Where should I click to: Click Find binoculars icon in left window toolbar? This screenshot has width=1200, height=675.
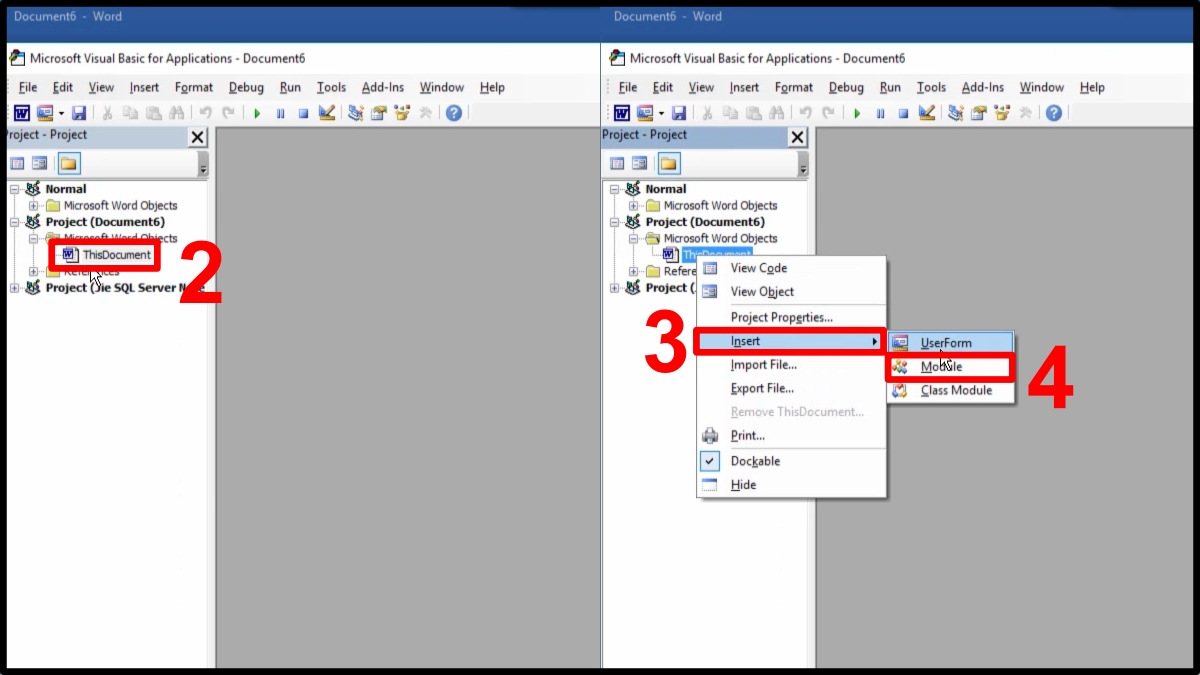coord(177,113)
